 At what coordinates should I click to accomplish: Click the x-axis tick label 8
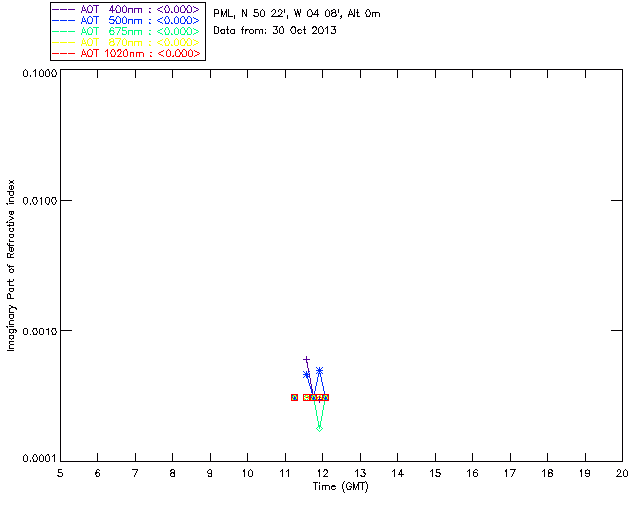[x=173, y=473]
